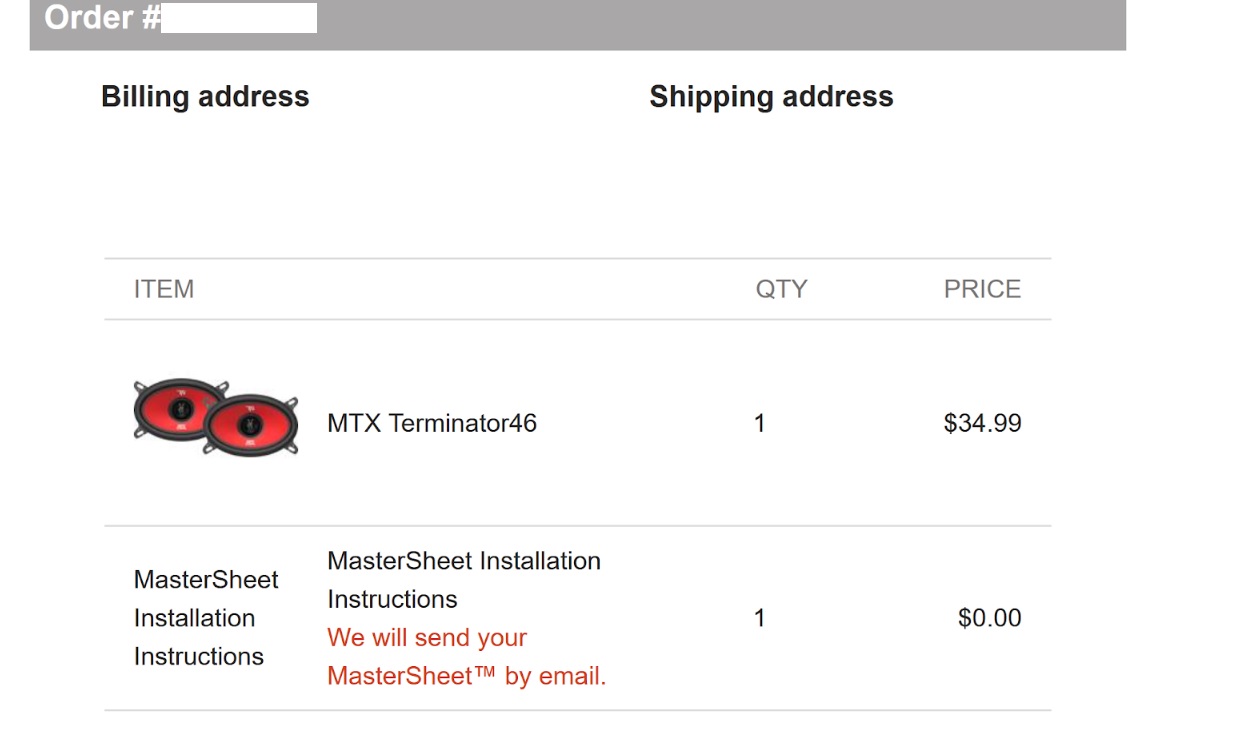Click the word 'Instructions' under MasterSheet Installation
The height and width of the screenshot is (732, 1239).
pos(392,599)
